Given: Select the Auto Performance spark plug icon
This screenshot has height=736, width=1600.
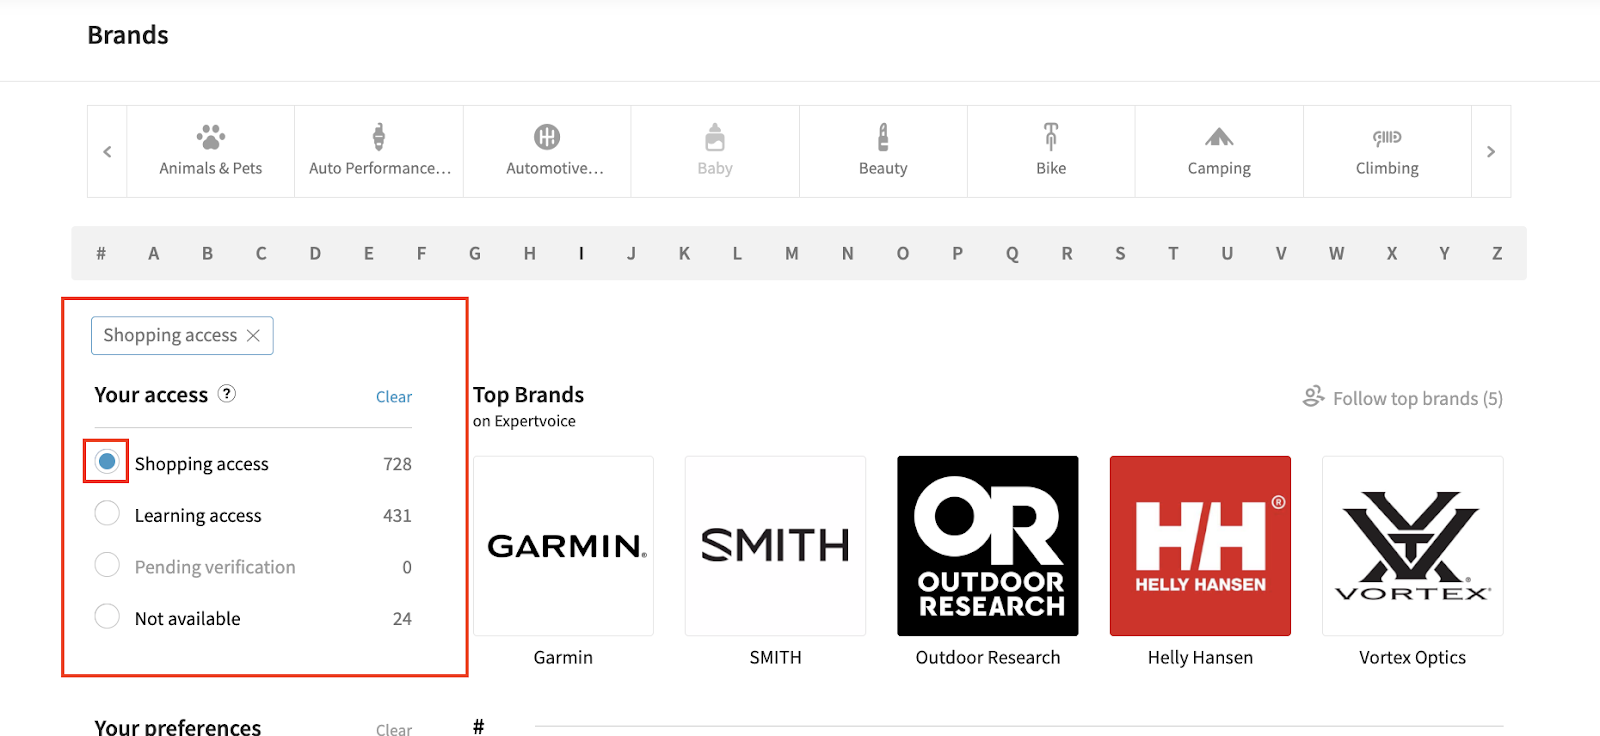Looking at the screenshot, I should 379,137.
